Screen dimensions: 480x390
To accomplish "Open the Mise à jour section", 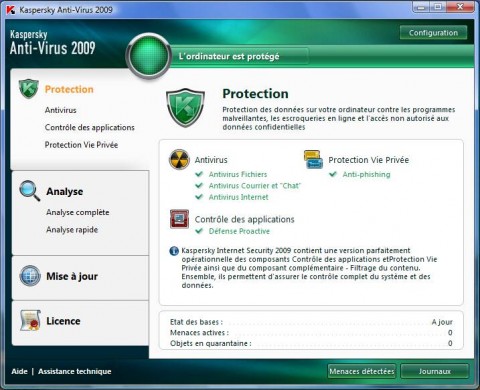I will coord(72,276).
